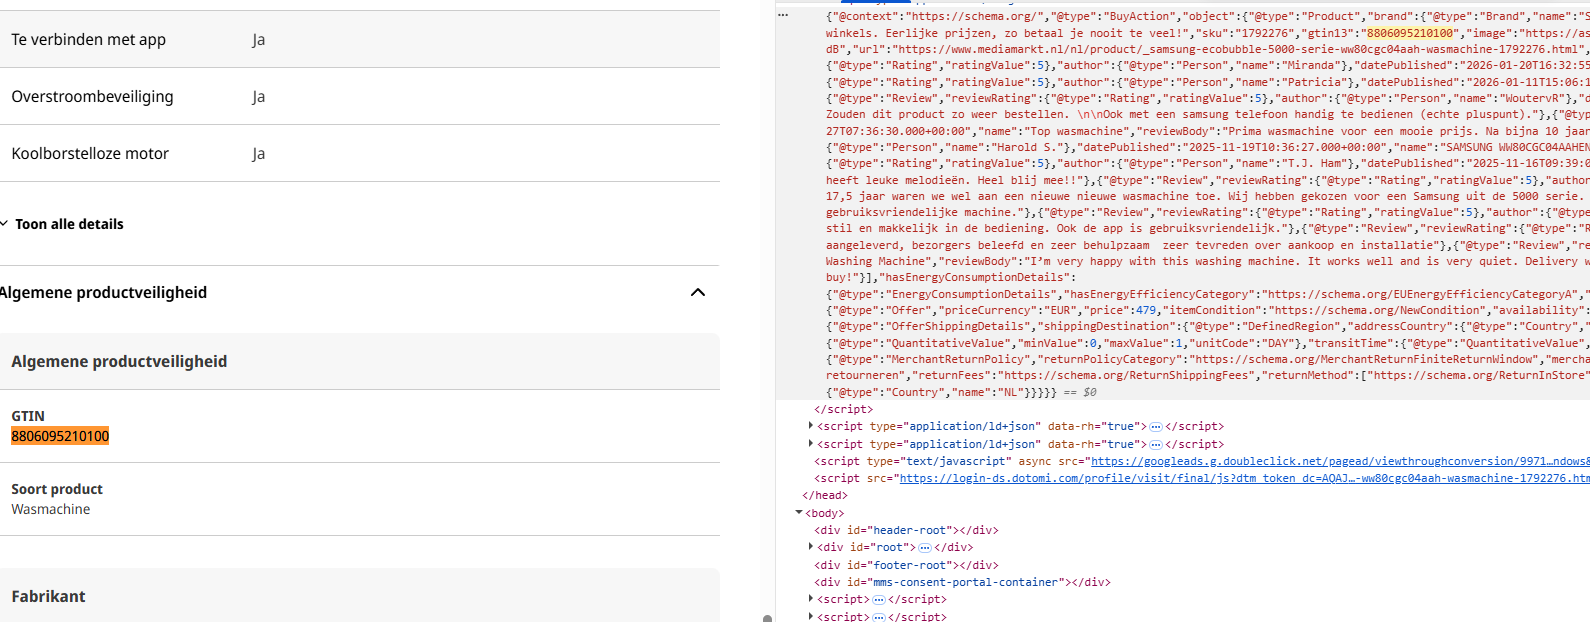Collapse the body element tree arrow

(799, 513)
